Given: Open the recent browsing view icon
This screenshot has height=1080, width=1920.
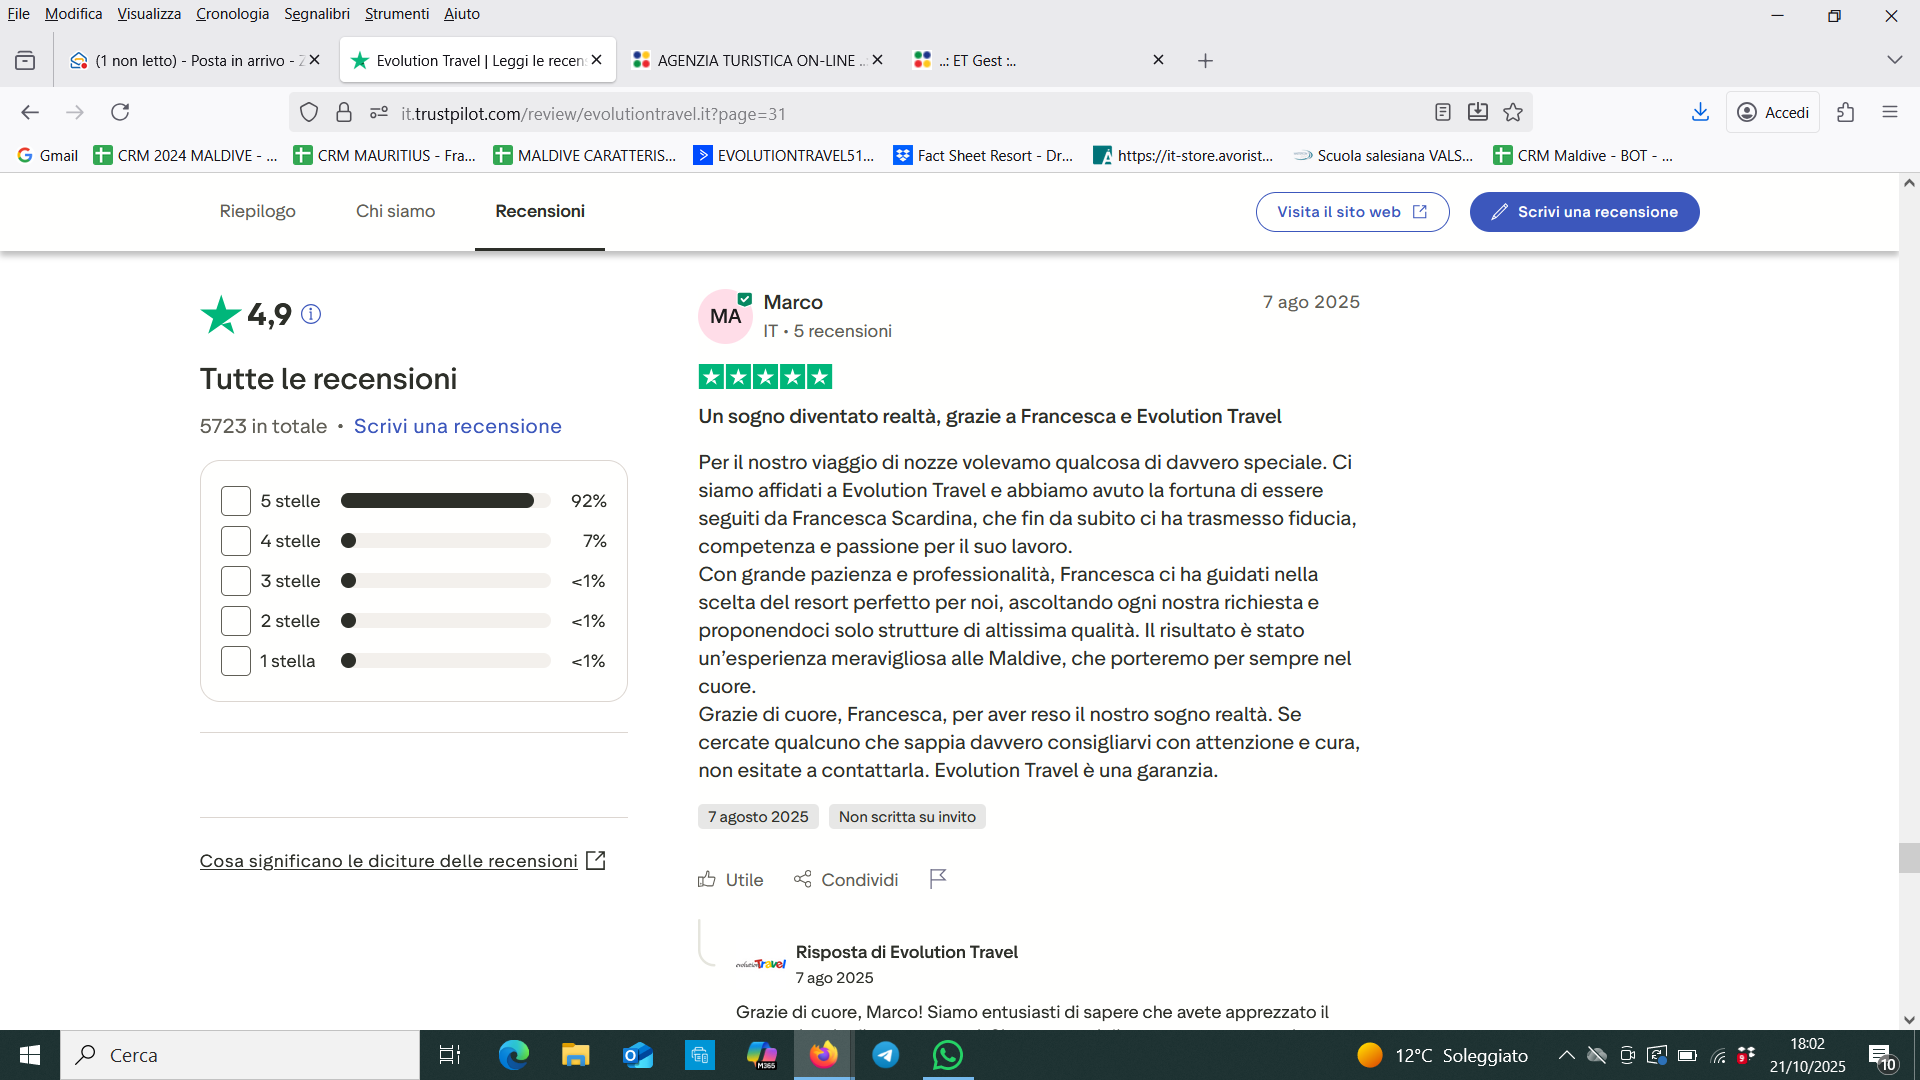Looking at the screenshot, I should coord(25,61).
